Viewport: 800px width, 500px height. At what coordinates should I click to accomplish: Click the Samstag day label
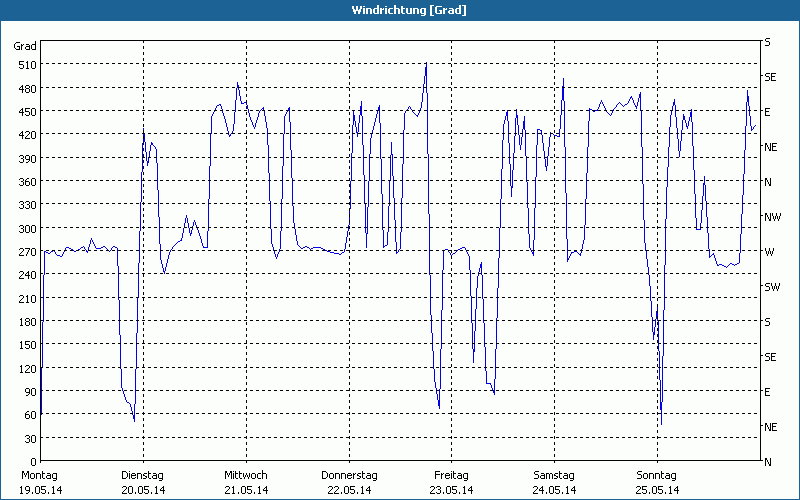click(553, 475)
